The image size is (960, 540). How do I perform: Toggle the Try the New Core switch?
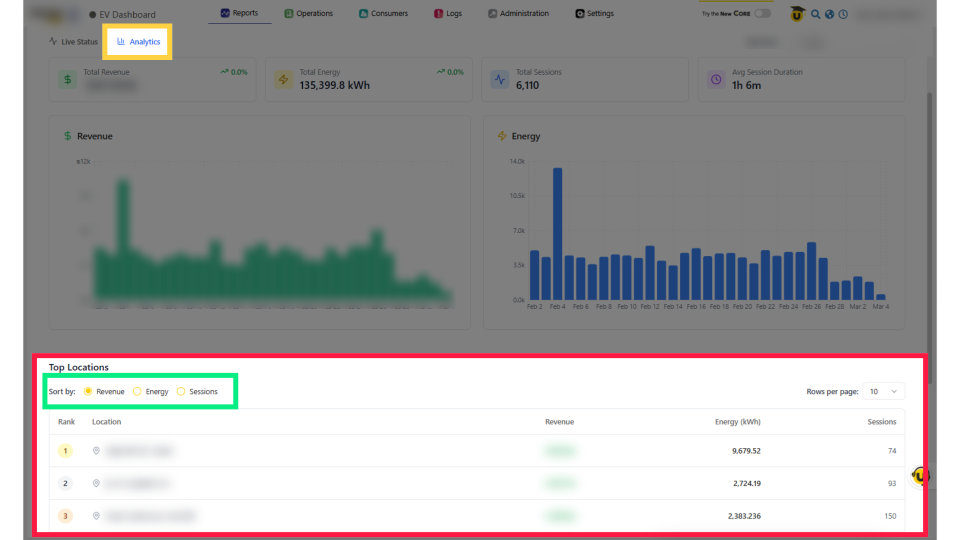762,14
